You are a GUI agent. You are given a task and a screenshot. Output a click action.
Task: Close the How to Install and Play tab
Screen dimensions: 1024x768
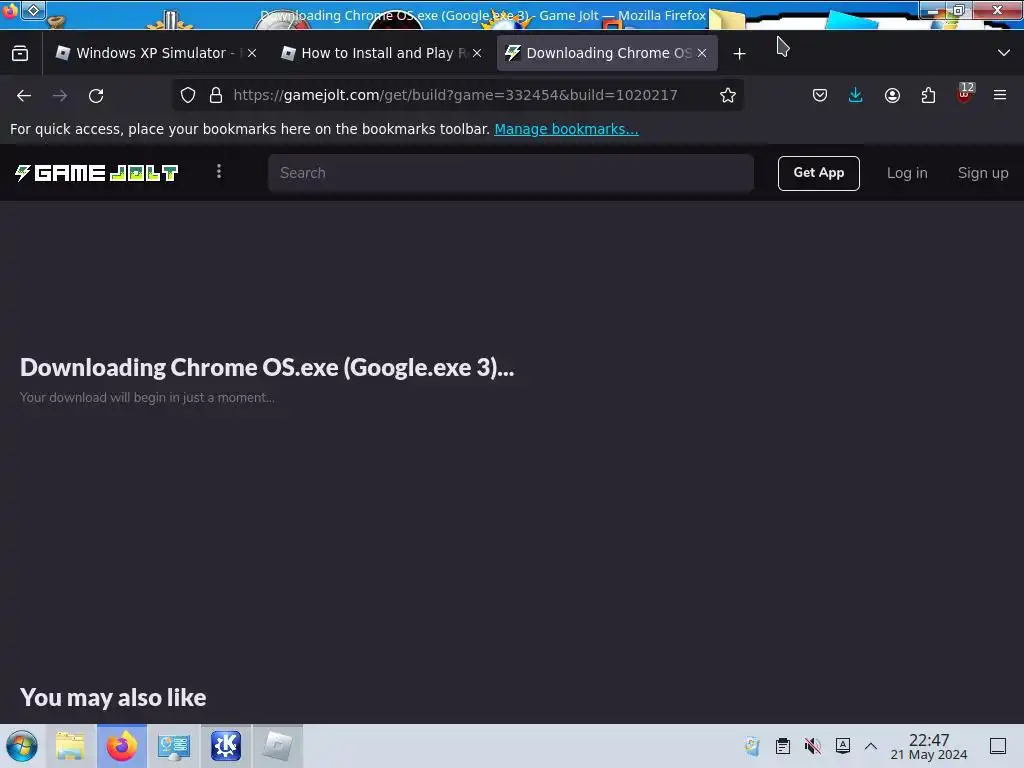tap(477, 54)
